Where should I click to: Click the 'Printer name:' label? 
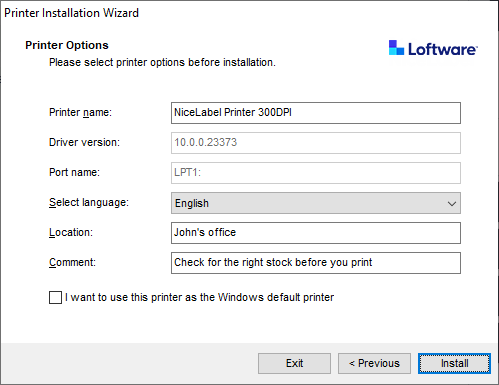pyautogui.click(x=80, y=112)
